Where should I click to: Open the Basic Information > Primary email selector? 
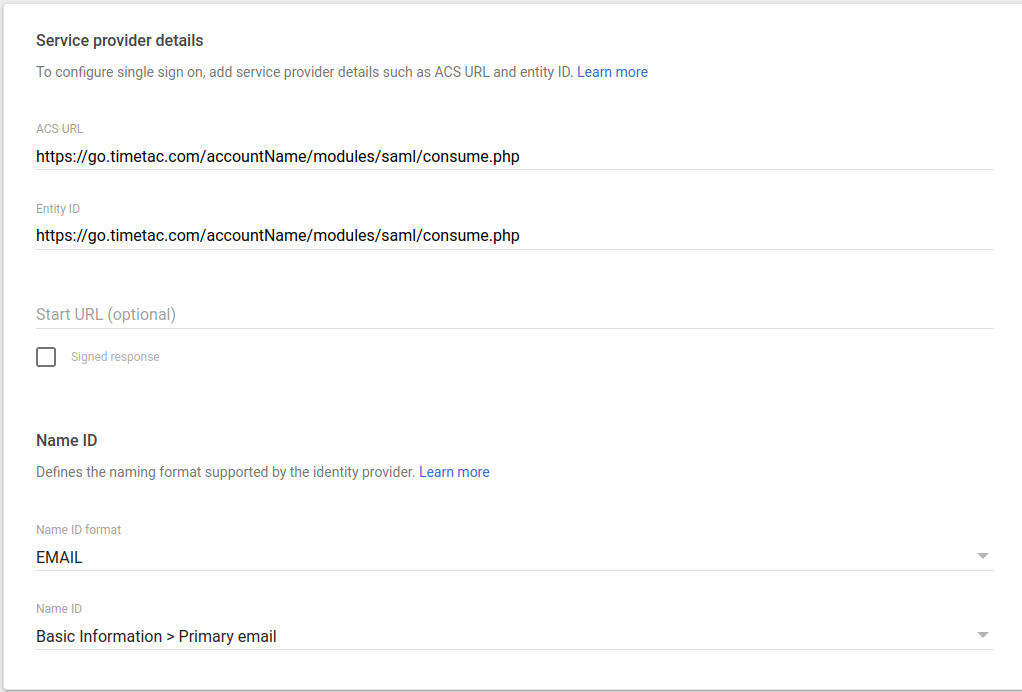click(x=156, y=636)
